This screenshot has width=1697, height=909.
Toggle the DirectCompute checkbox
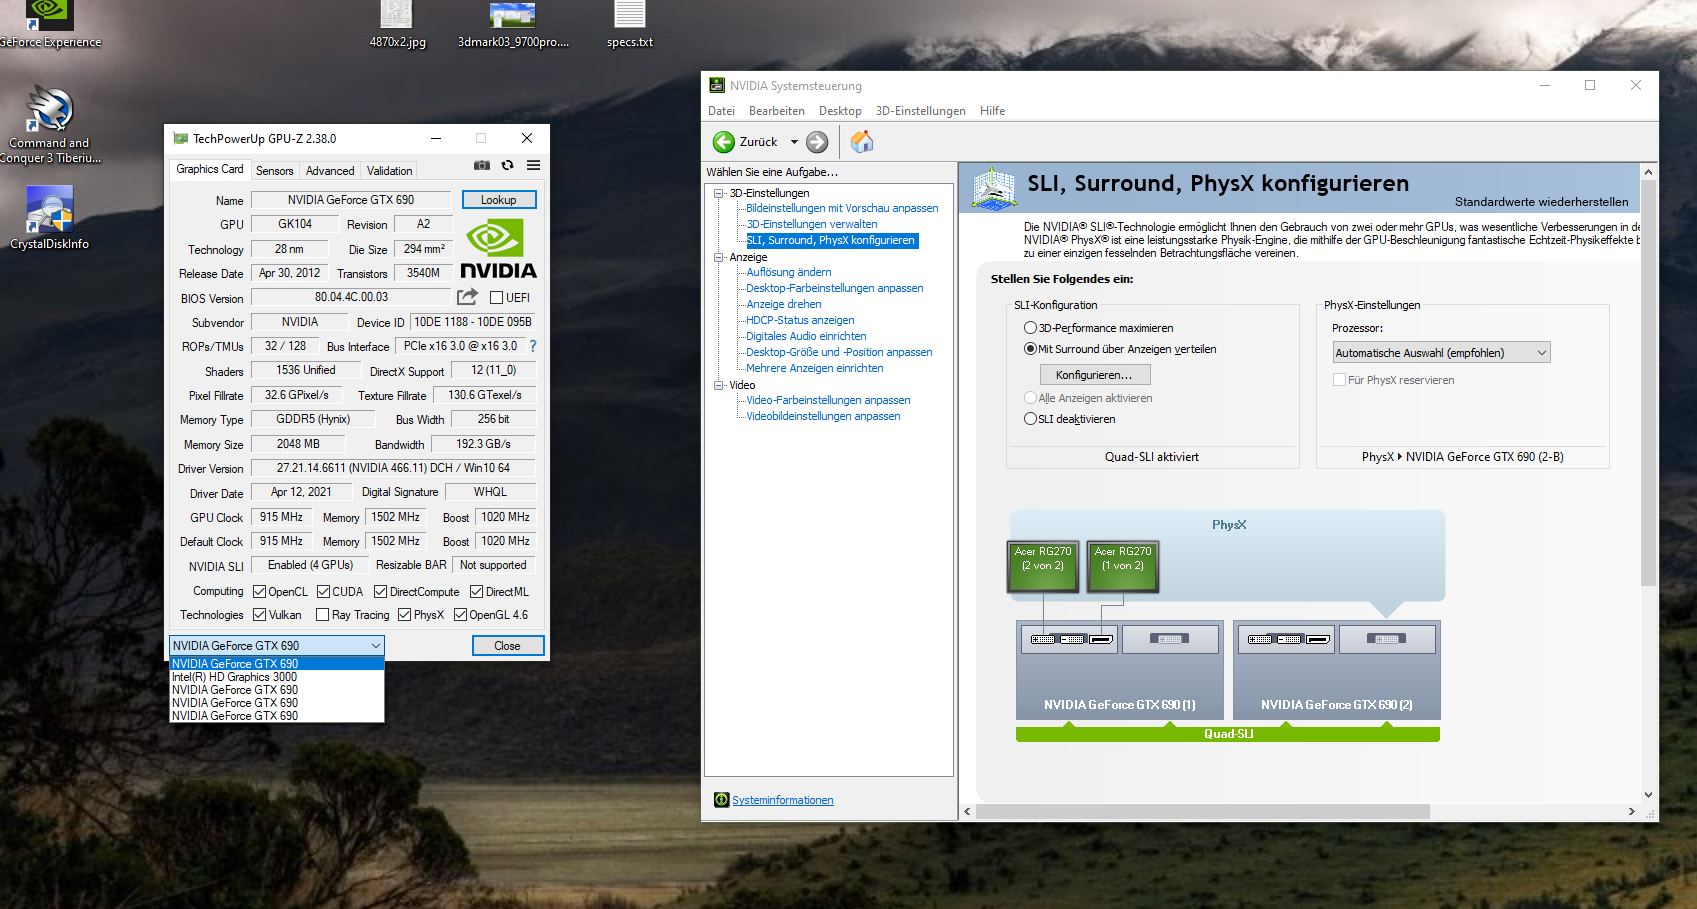[381, 592]
